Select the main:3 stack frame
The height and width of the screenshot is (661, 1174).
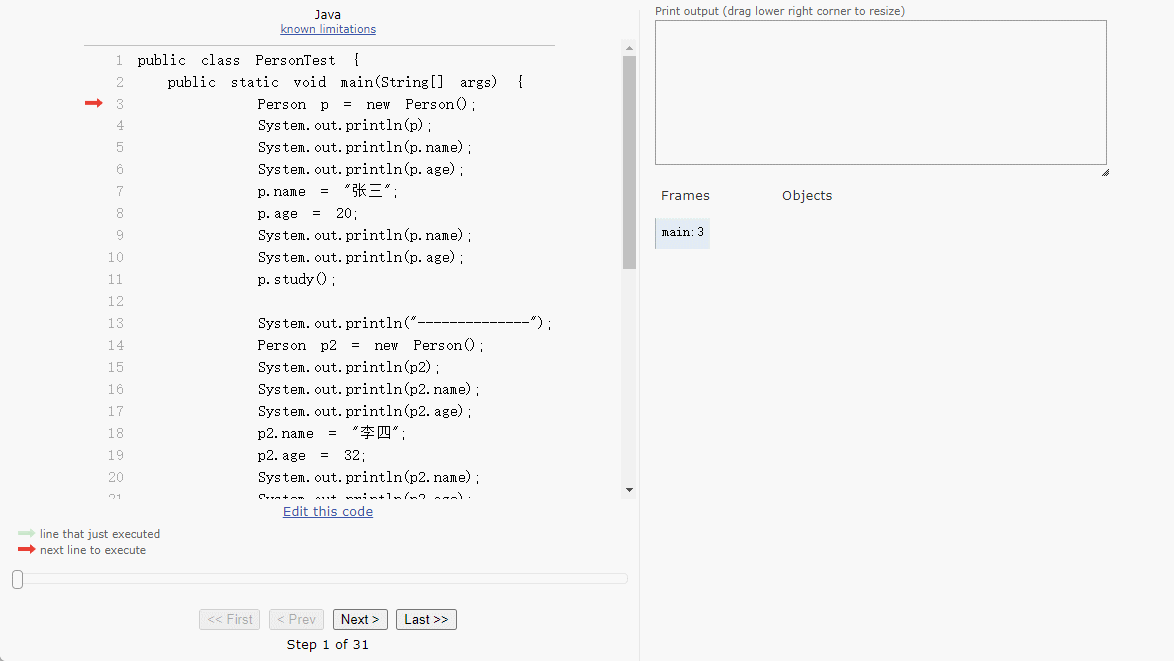pos(682,233)
